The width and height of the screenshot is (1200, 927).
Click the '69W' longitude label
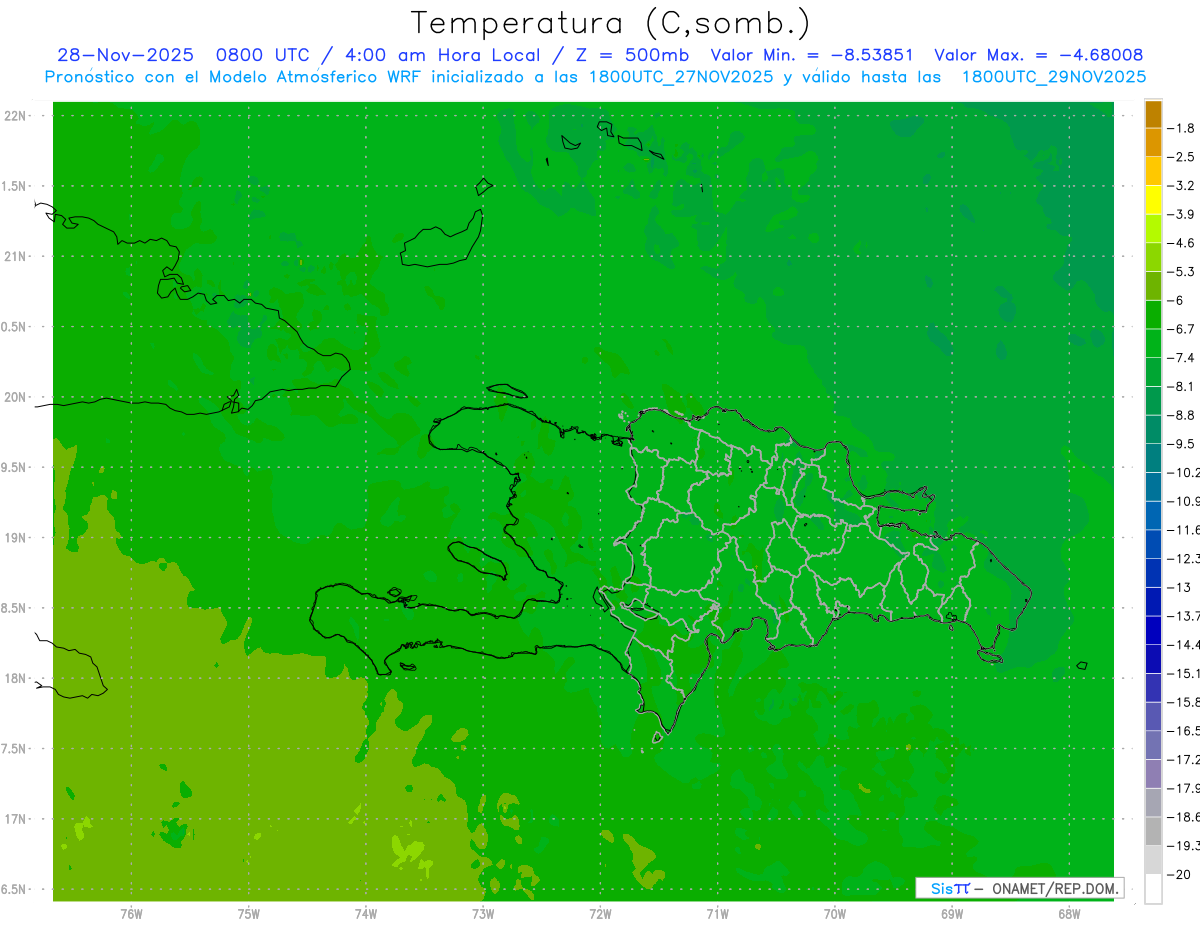click(951, 913)
